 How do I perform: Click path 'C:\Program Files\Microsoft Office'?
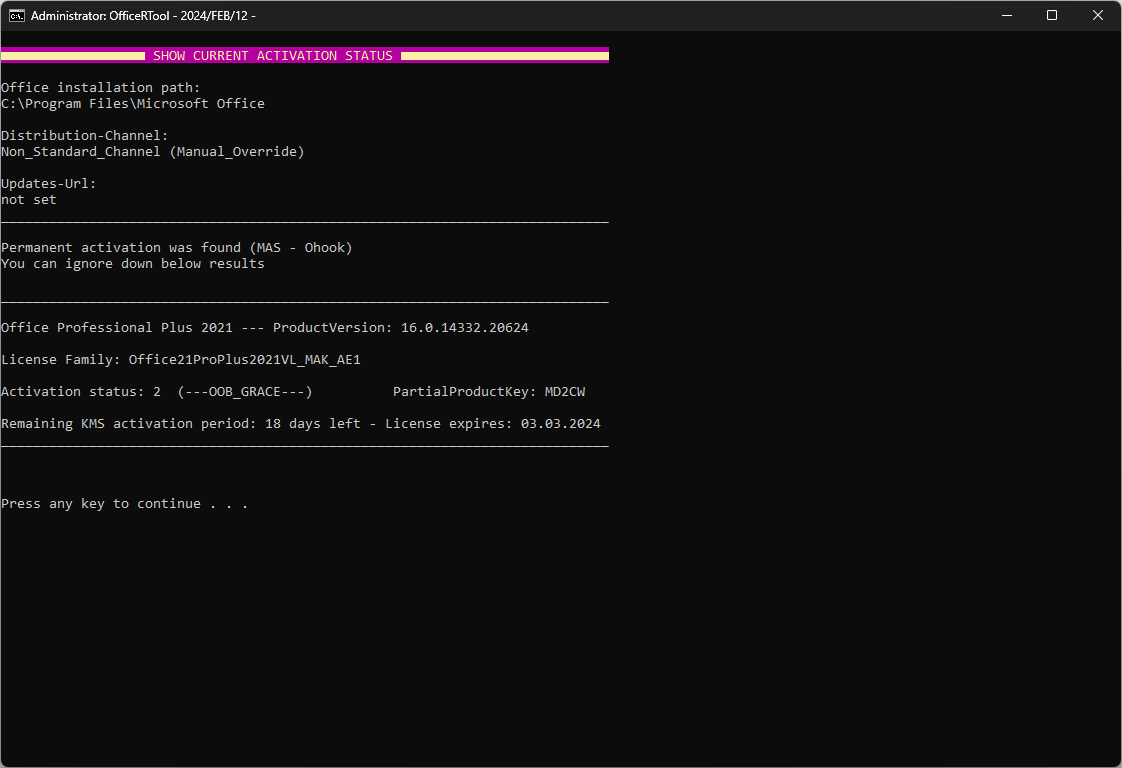[x=133, y=104]
